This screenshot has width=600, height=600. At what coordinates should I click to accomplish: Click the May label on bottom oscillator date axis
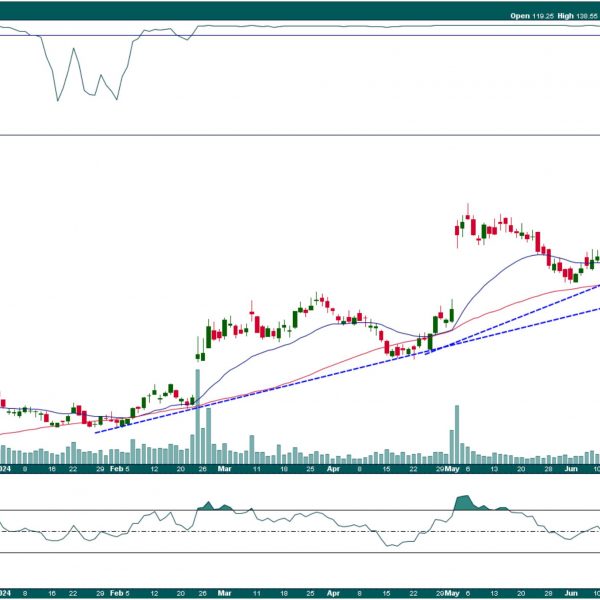point(452,593)
